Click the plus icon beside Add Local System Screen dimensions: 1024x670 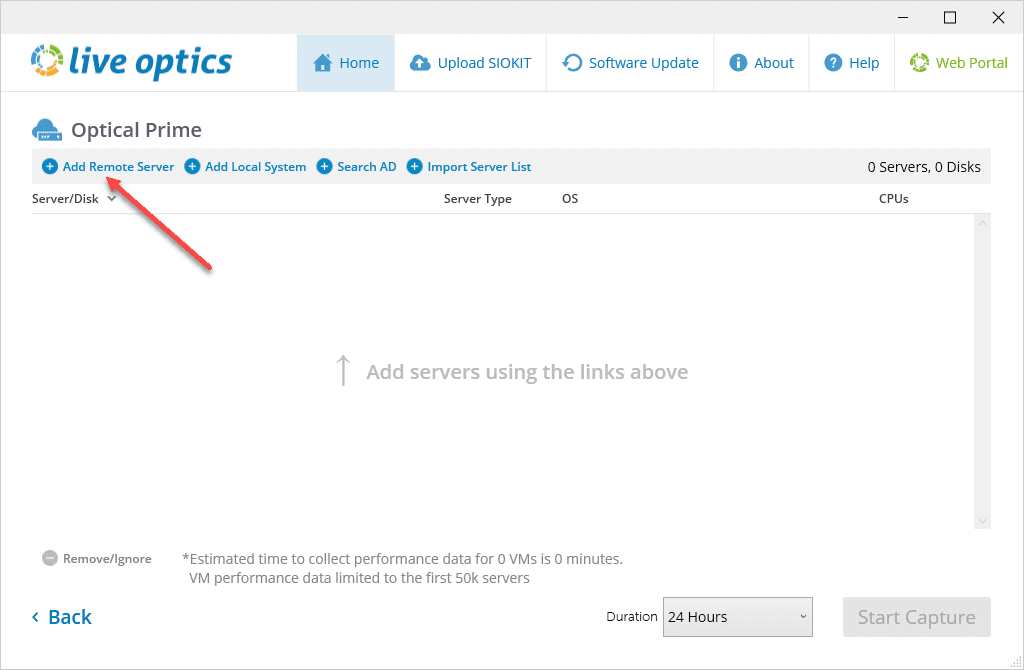[x=192, y=167]
